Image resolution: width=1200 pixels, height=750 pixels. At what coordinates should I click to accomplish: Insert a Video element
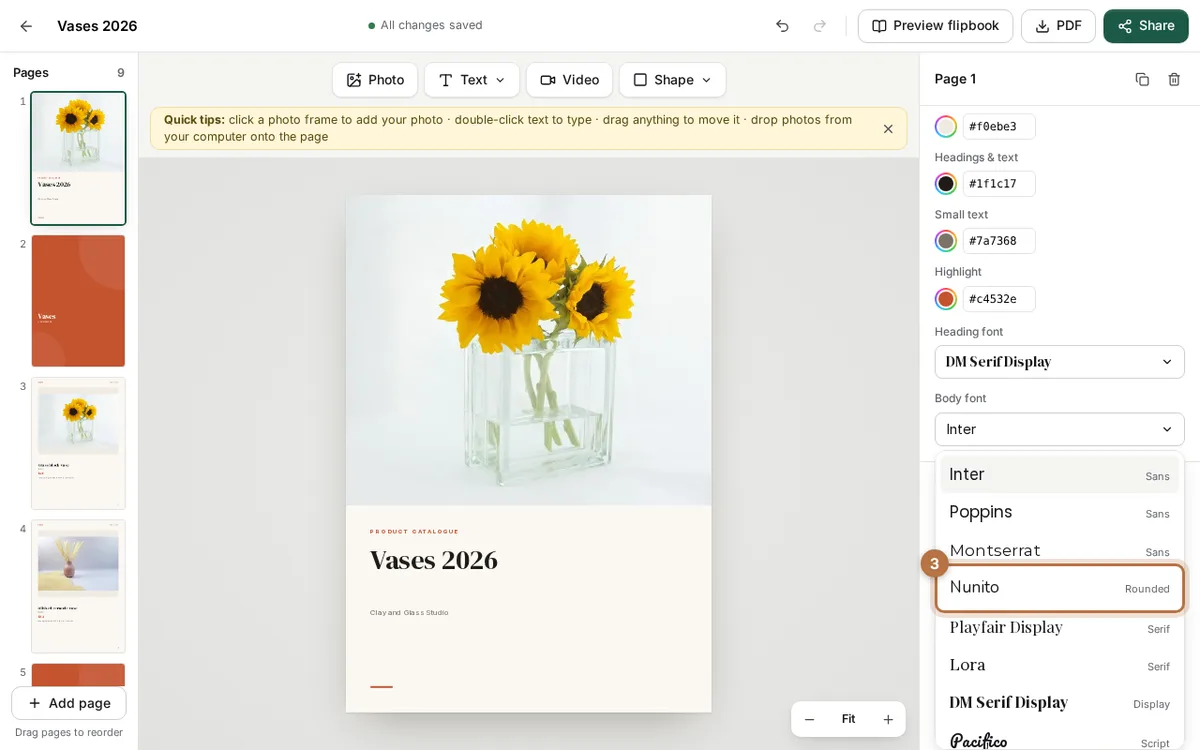[569, 80]
